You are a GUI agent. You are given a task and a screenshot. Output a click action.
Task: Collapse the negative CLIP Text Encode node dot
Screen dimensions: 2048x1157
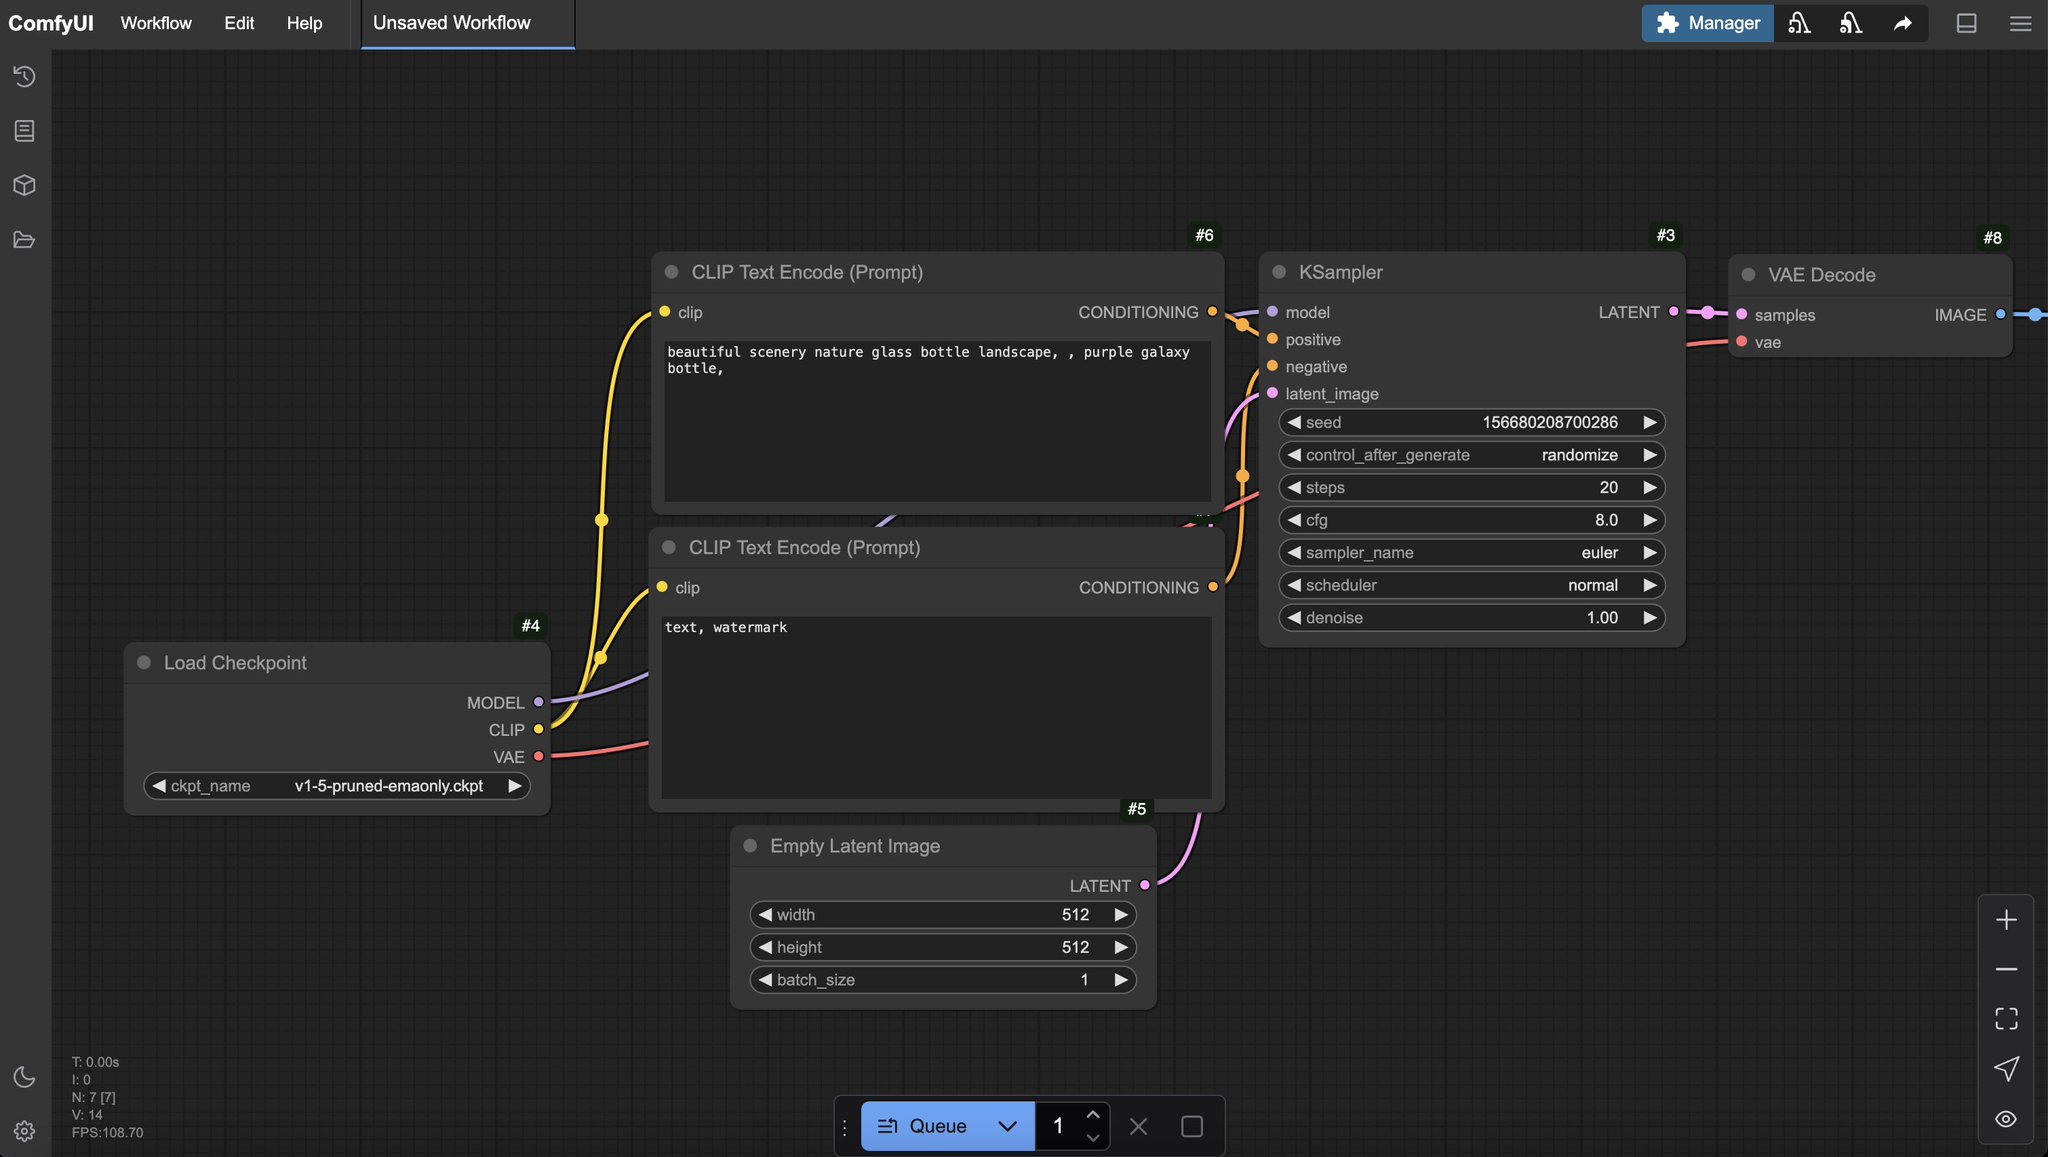(x=669, y=547)
